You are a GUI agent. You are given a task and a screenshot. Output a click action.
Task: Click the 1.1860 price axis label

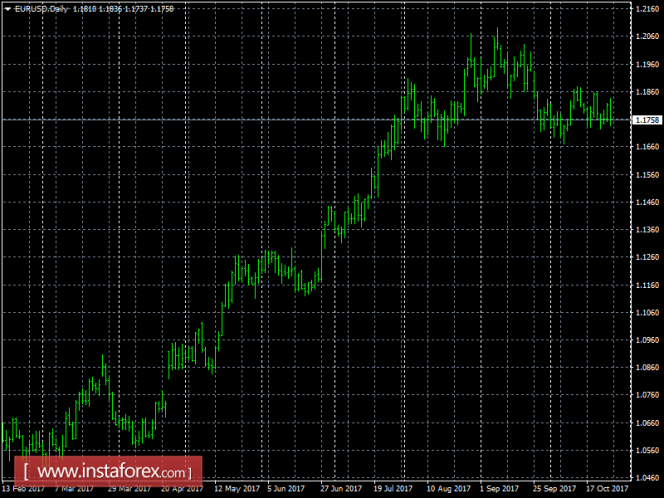tap(646, 92)
